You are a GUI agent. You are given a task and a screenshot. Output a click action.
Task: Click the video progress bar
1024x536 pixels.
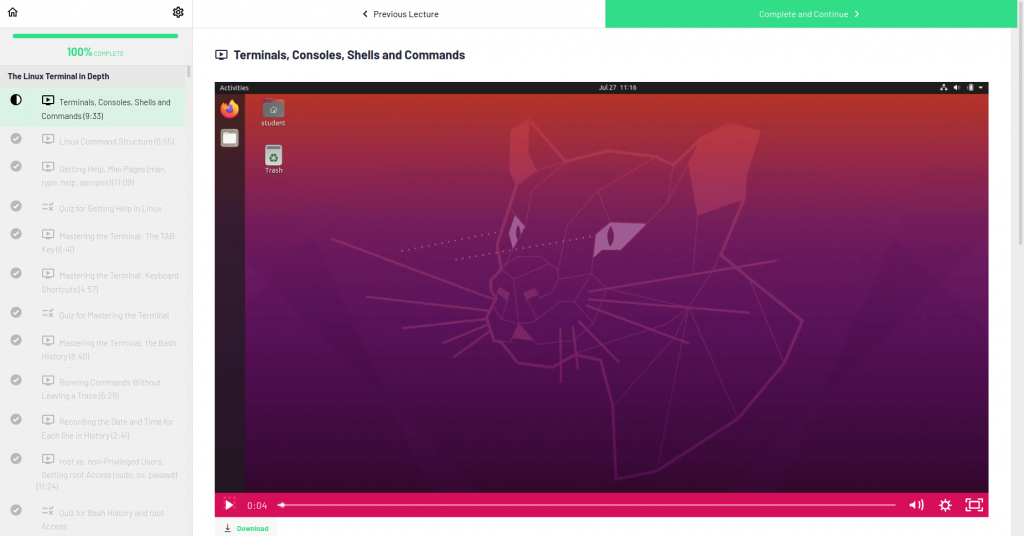[587, 505]
